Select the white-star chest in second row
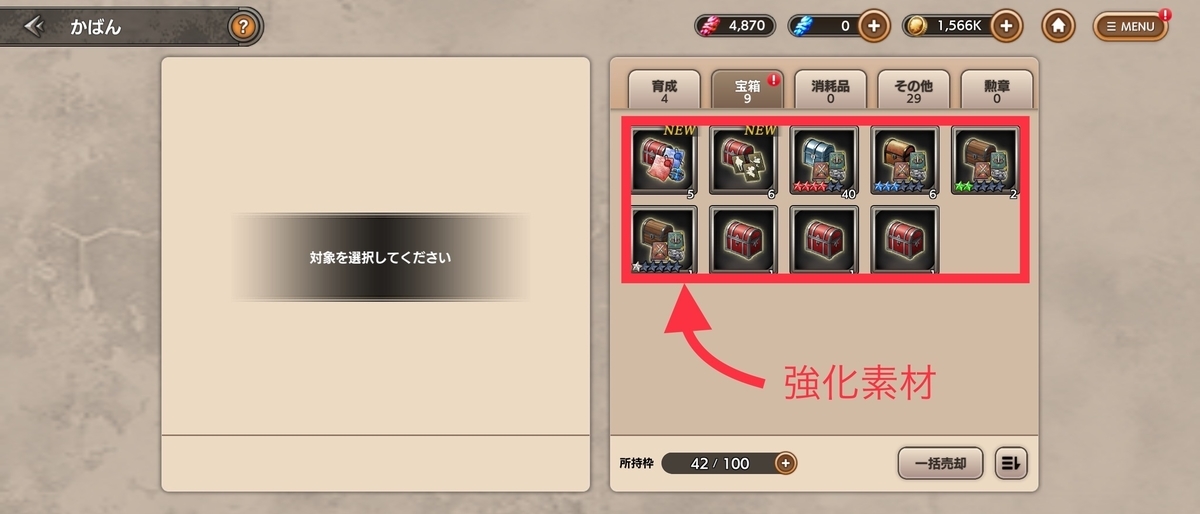This screenshot has width=1200, height=514. (x=665, y=240)
